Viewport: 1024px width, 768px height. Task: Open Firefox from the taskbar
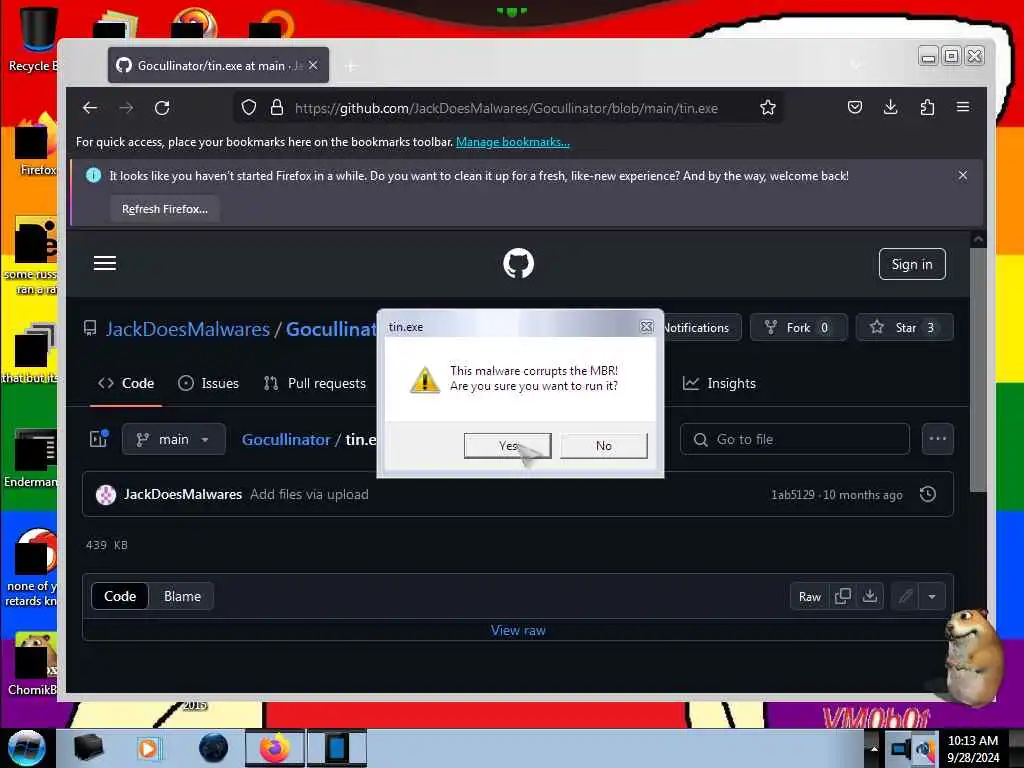click(x=275, y=748)
